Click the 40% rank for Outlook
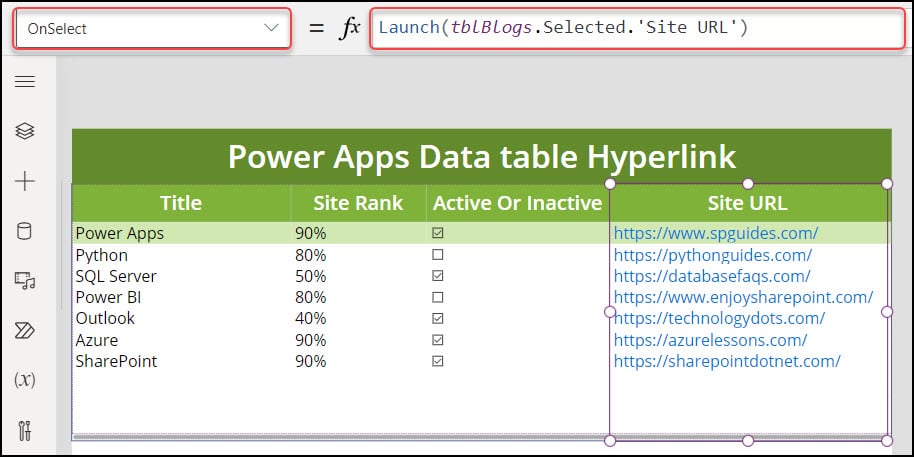Screen dimensions: 914x457 pos(311,318)
